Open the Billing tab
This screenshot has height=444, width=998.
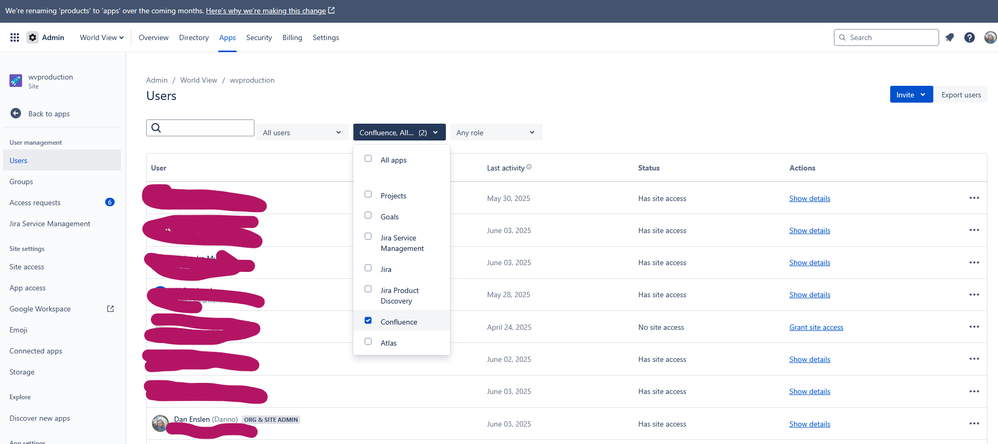pos(292,38)
